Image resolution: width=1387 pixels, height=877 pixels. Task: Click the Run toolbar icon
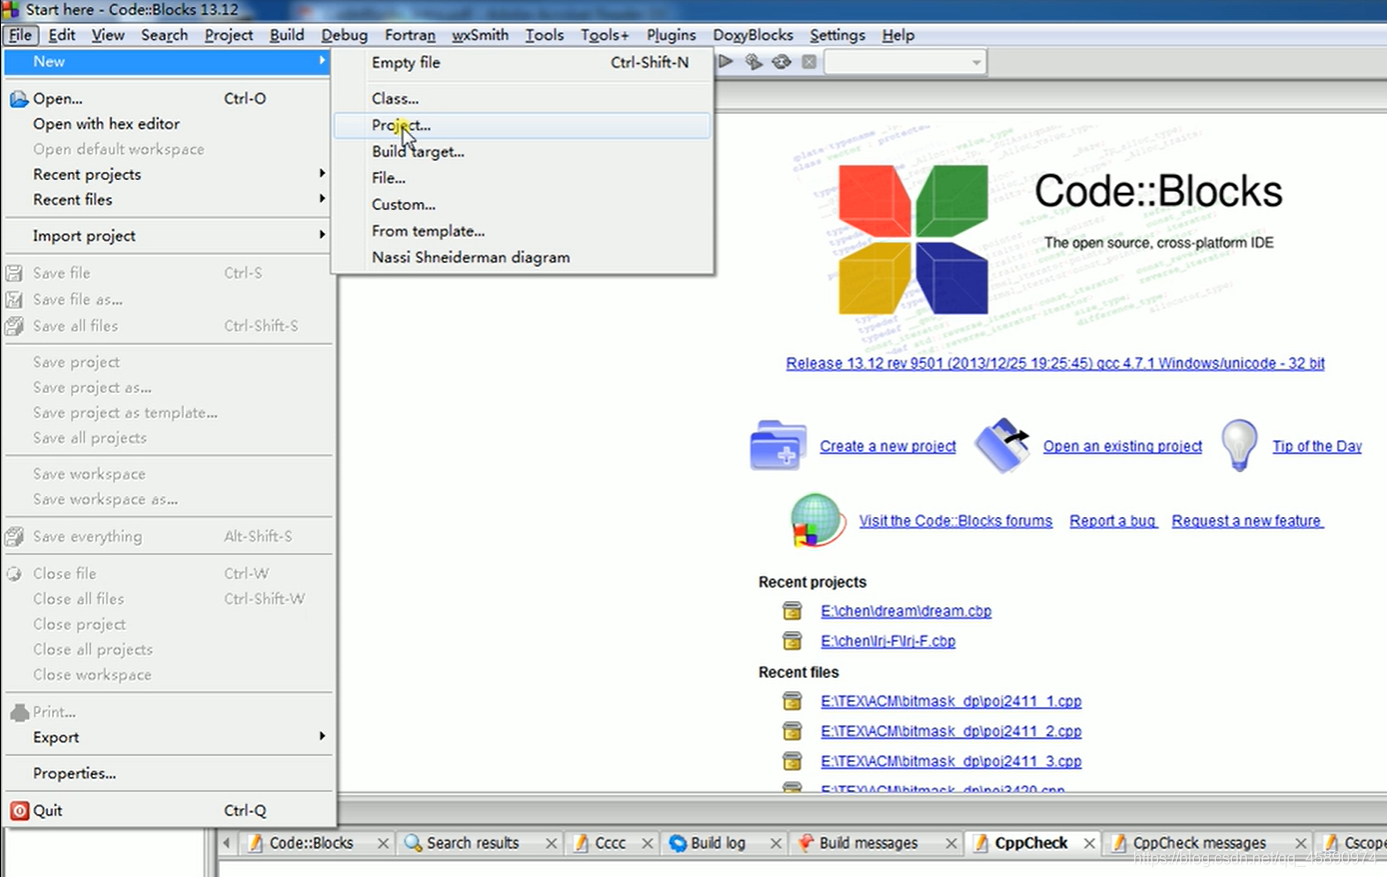coord(726,62)
